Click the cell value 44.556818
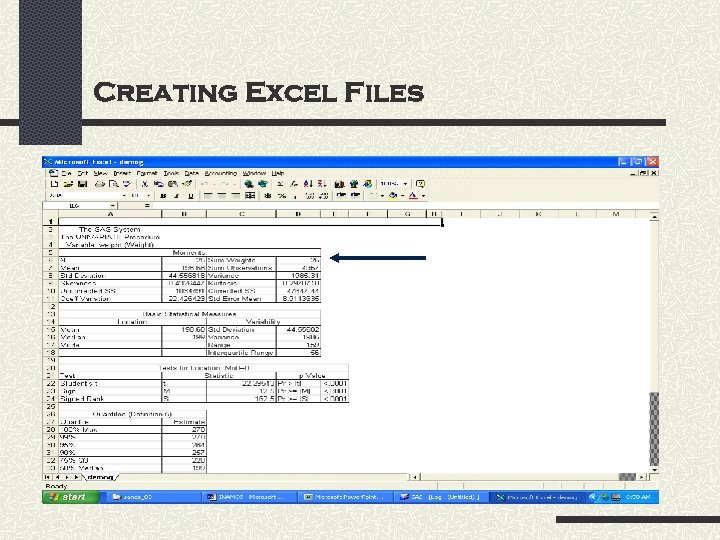This screenshot has height=540, width=720. pyautogui.click(x=186, y=276)
